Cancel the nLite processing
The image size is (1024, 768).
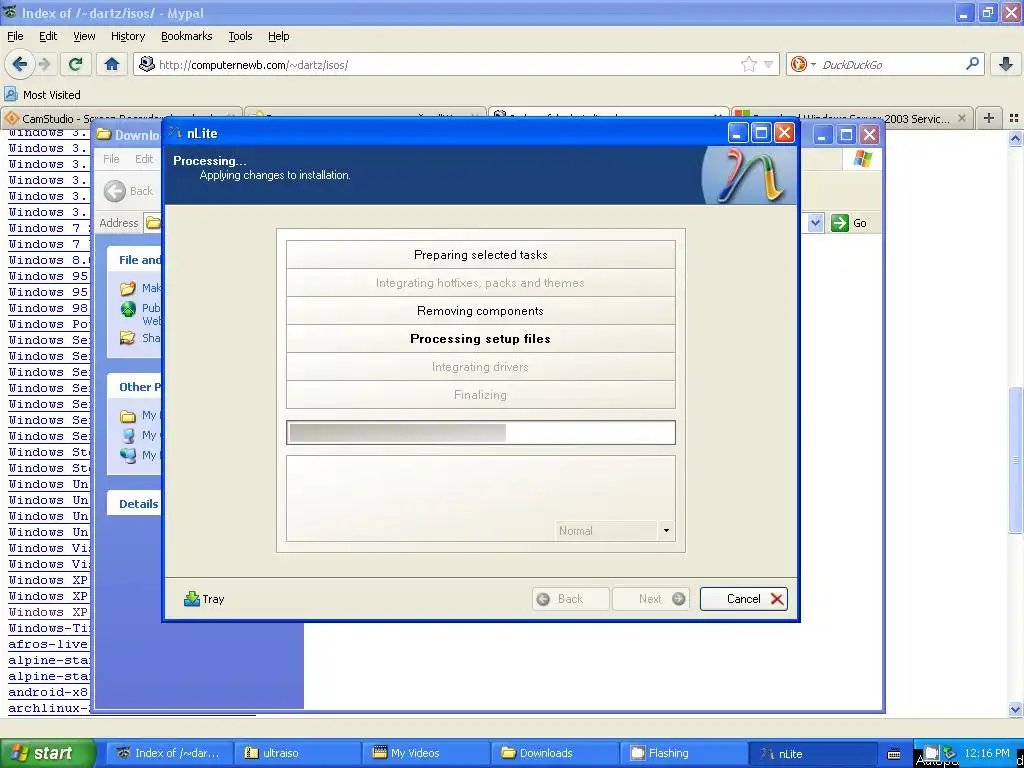pos(744,599)
